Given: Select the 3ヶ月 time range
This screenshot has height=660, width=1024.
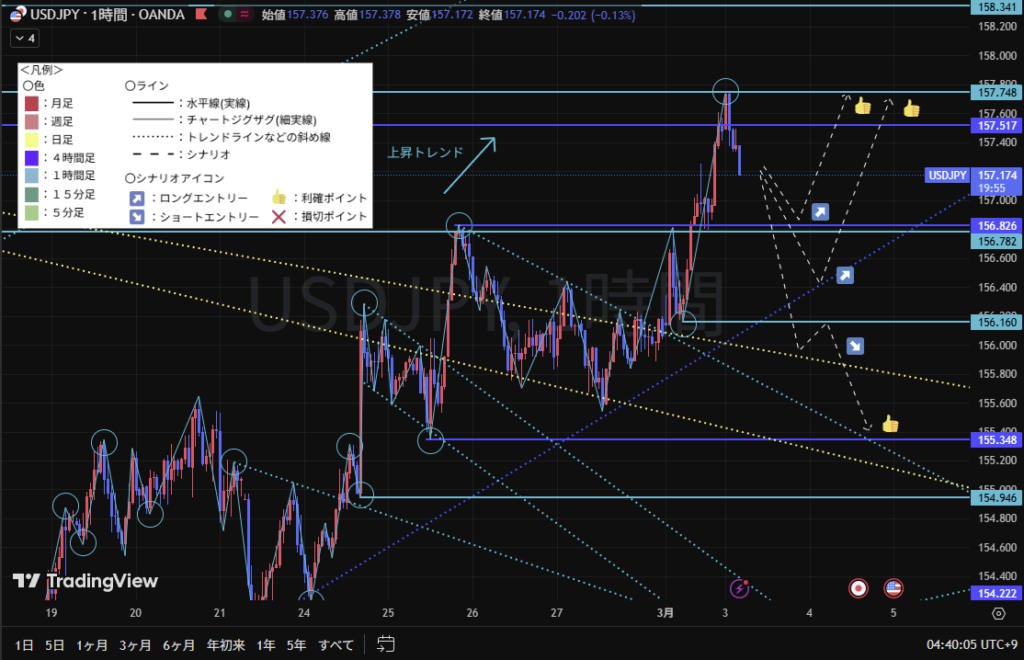Looking at the screenshot, I should coord(135,645).
